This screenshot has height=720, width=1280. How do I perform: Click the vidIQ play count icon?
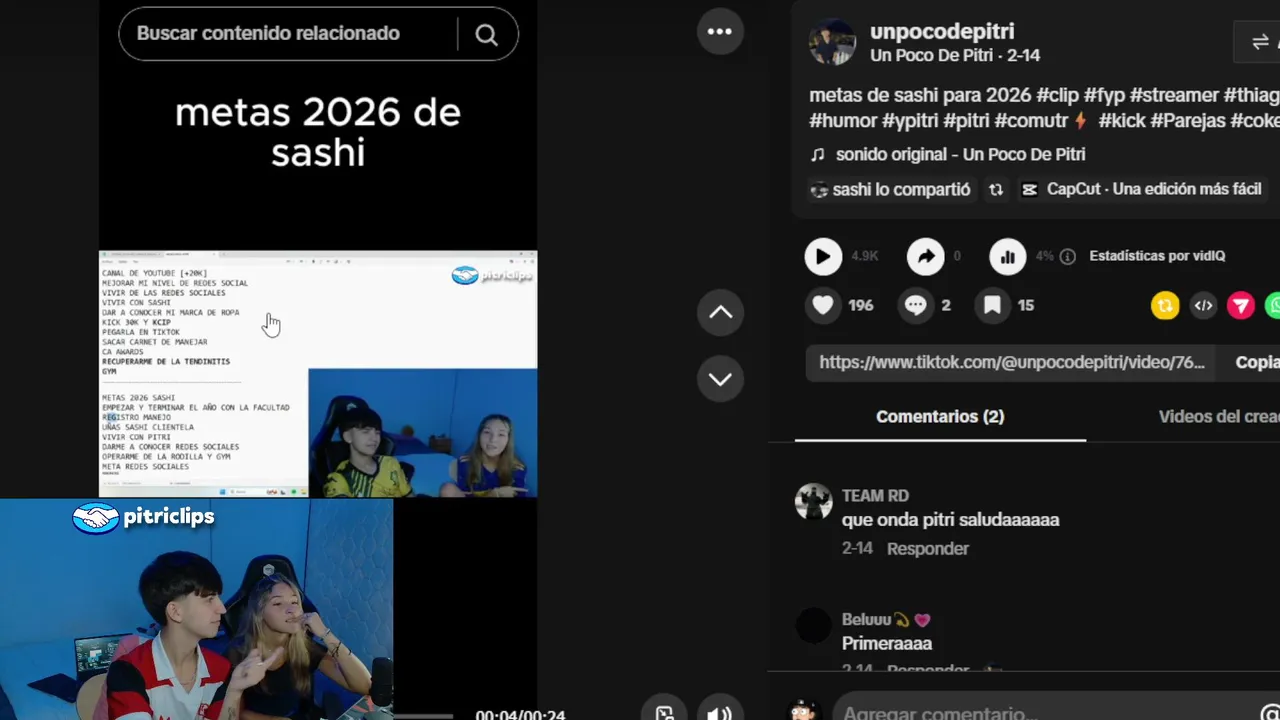(823, 256)
